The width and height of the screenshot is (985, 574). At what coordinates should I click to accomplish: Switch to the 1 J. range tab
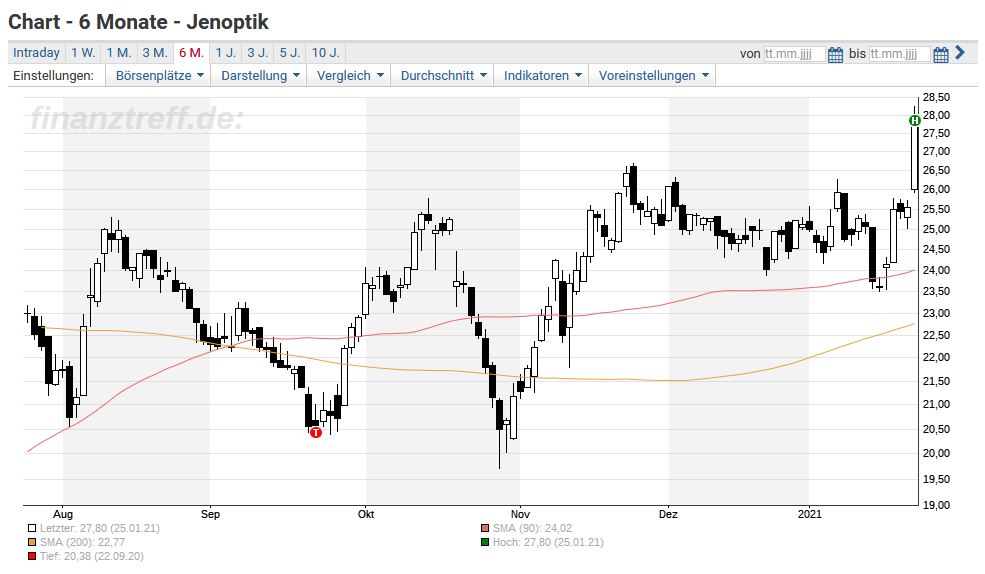click(x=226, y=53)
